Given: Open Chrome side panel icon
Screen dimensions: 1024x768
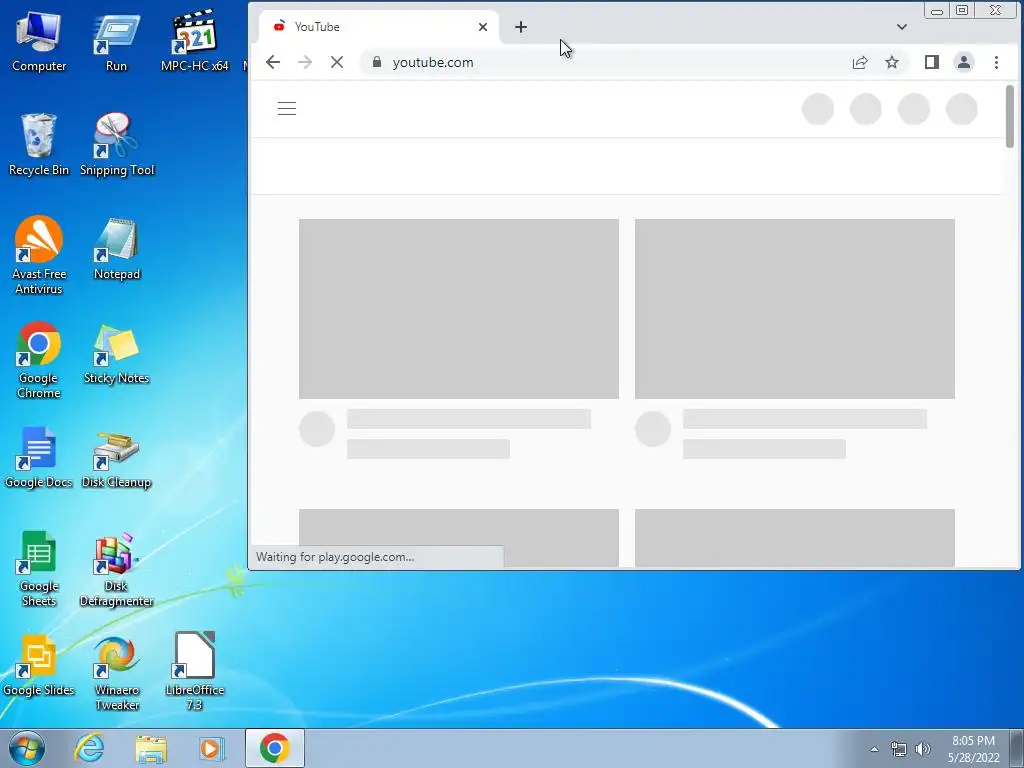Looking at the screenshot, I should click(932, 63).
